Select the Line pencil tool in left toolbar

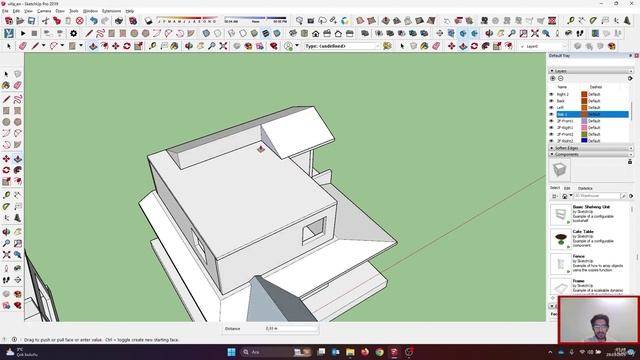tap(6, 99)
